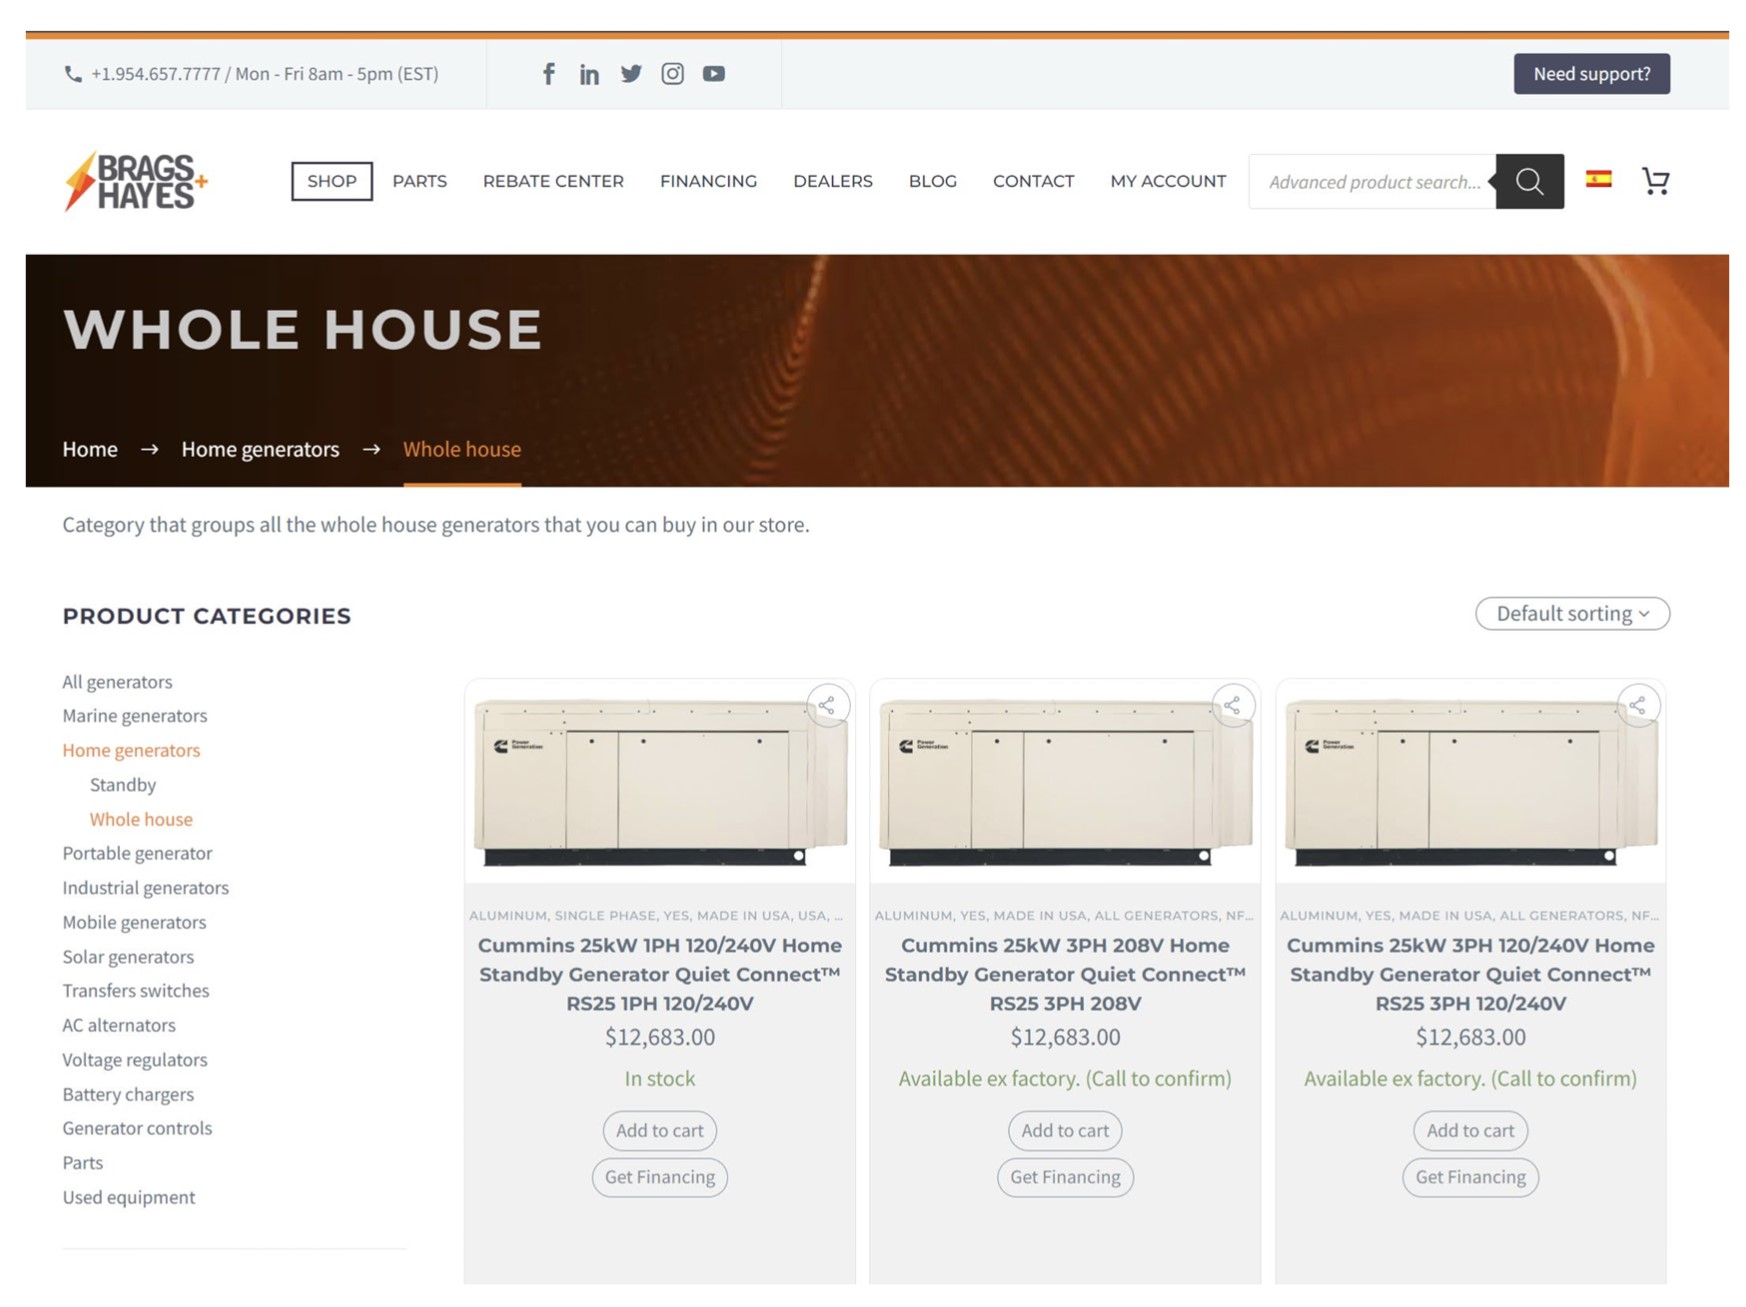The image size is (1746, 1307).
Task: Click the Brags Hayes logo
Action: coord(136,181)
